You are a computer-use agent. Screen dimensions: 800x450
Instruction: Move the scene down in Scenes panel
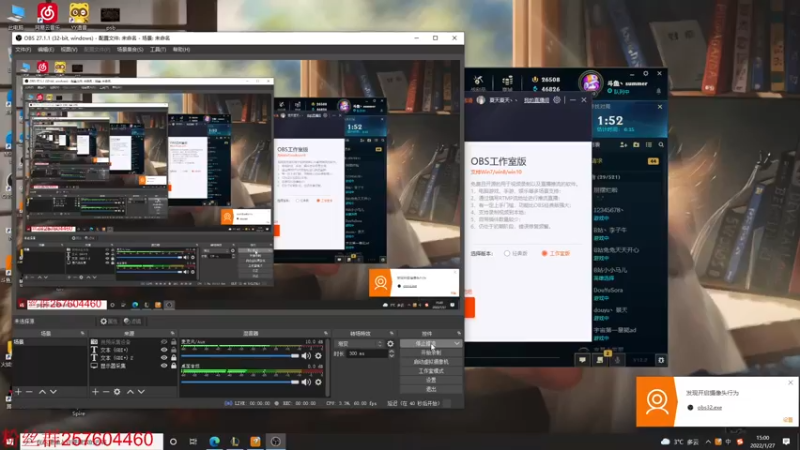(53, 392)
